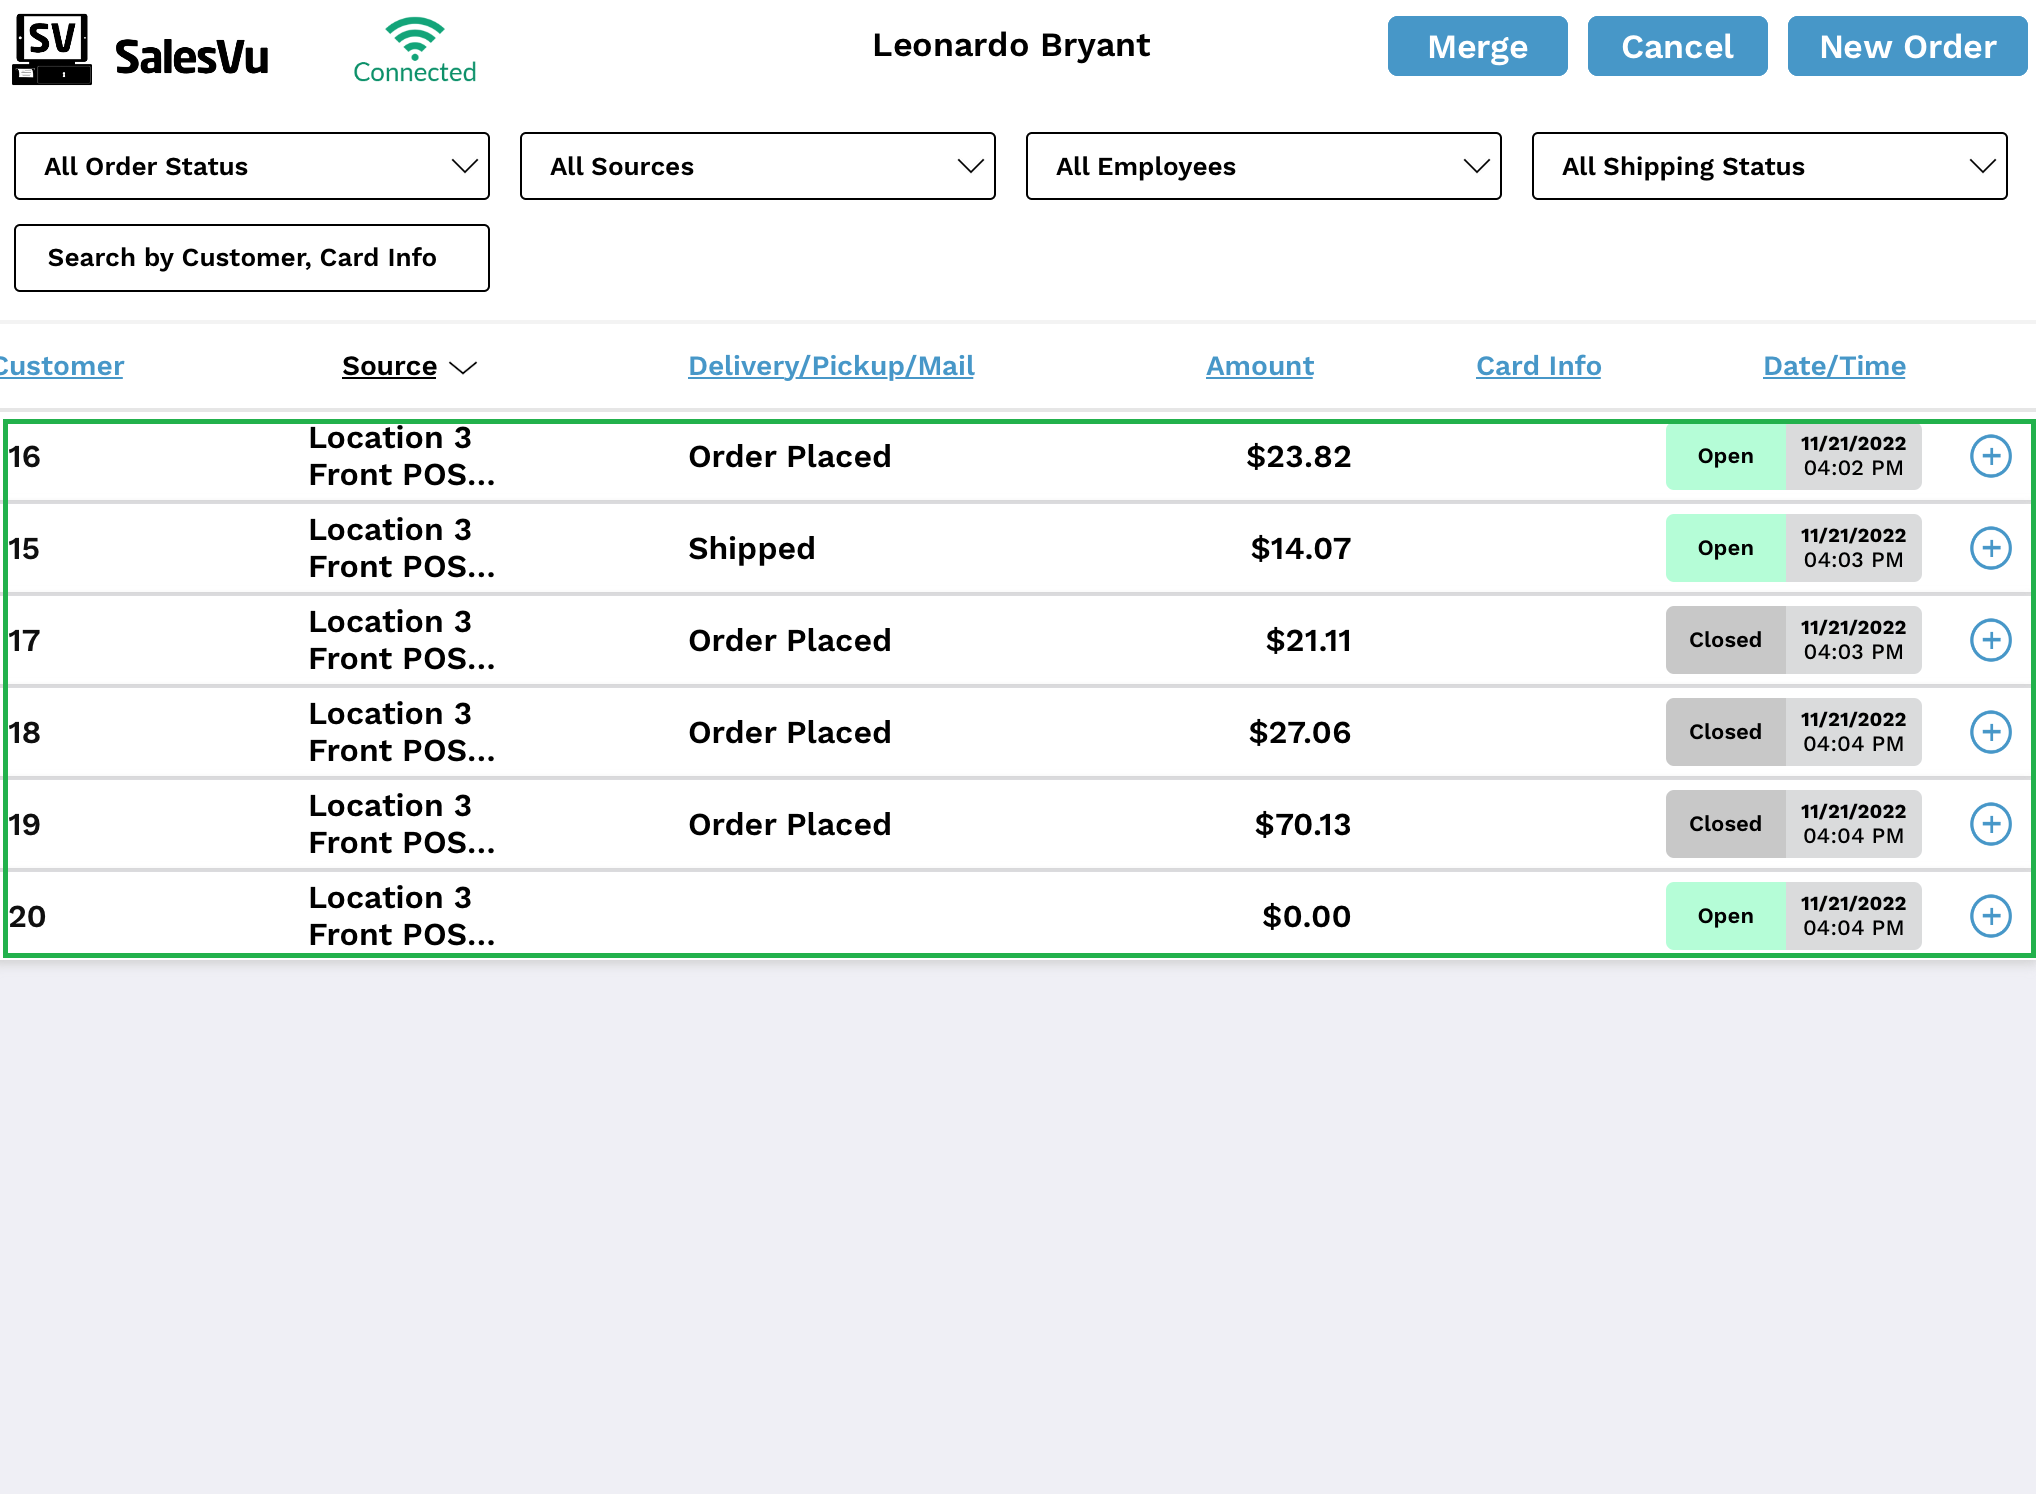Click the New Order button
The image size is (2036, 1502).
pyautogui.click(x=1907, y=47)
